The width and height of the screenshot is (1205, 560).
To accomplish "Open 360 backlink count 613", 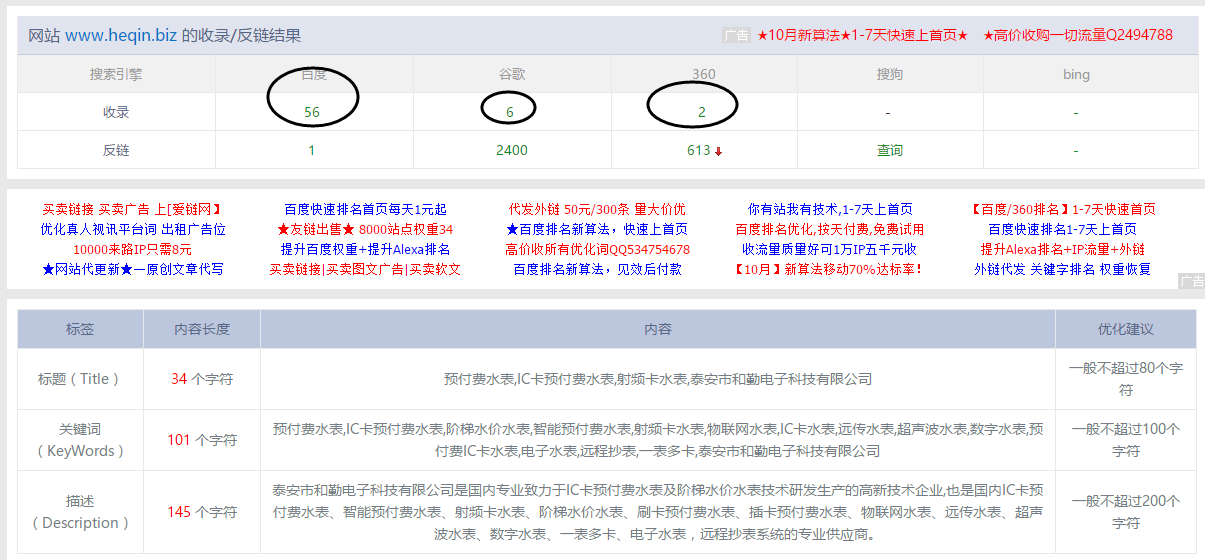I will click(698, 150).
